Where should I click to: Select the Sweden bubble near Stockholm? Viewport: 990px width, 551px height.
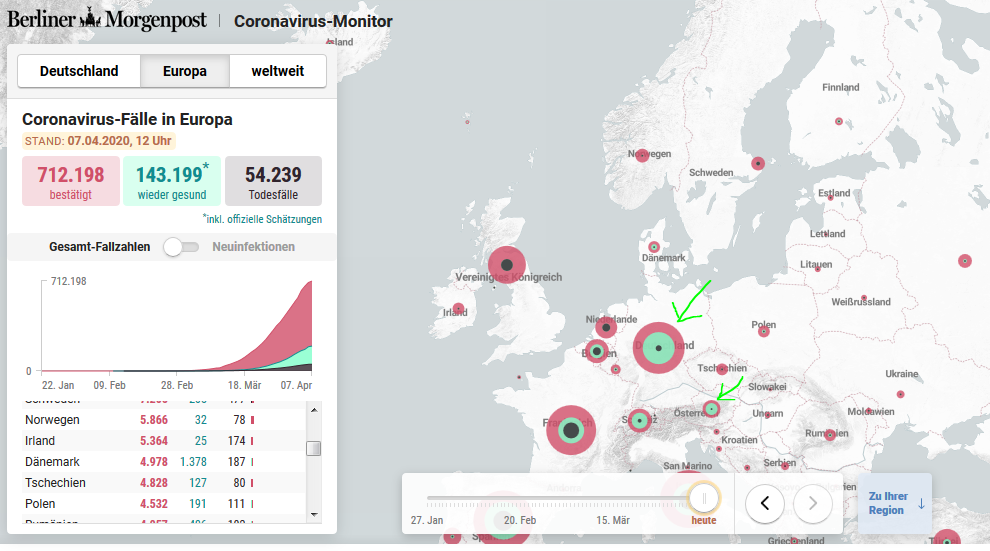click(x=758, y=163)
